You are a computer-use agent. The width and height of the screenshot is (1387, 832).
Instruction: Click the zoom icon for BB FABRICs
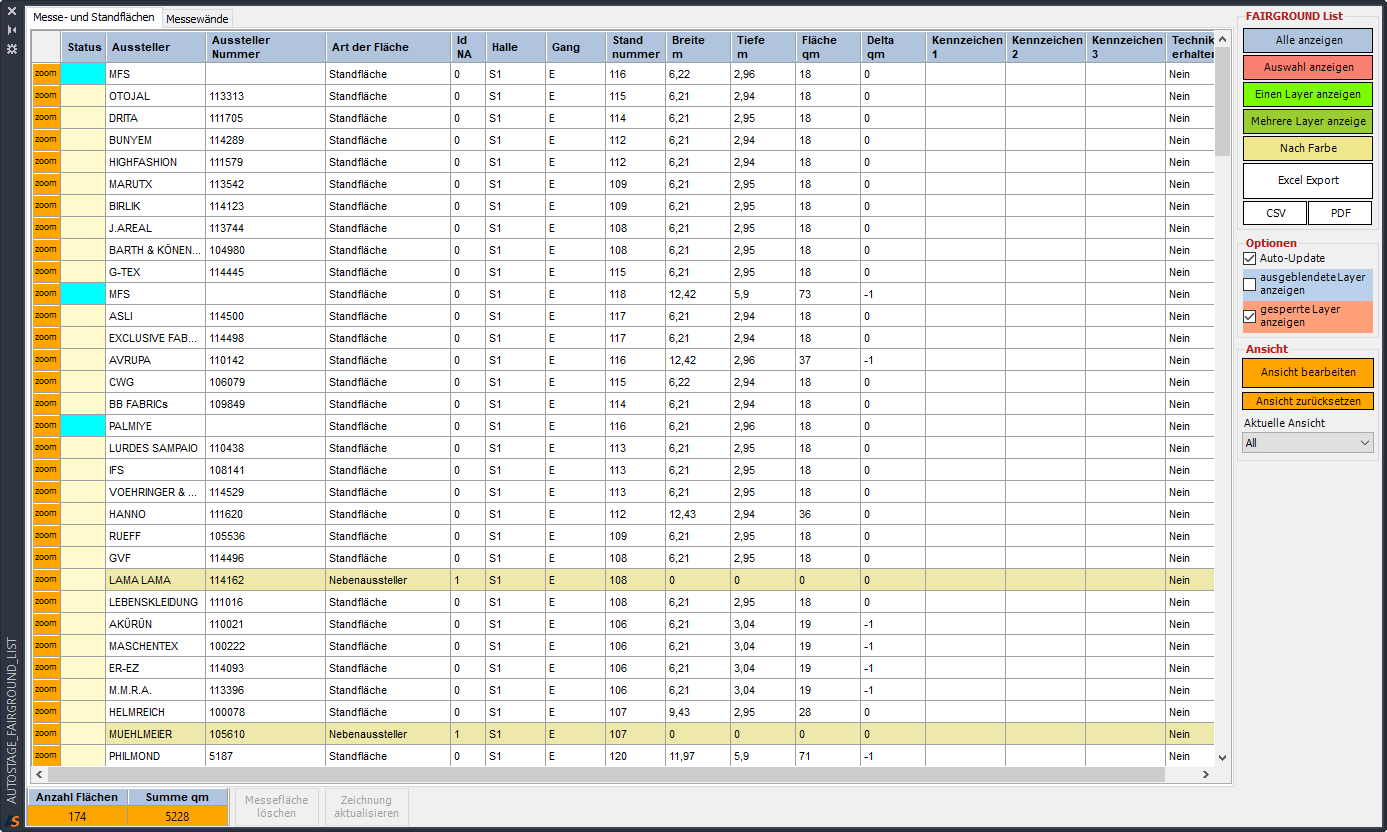[46, 404]
